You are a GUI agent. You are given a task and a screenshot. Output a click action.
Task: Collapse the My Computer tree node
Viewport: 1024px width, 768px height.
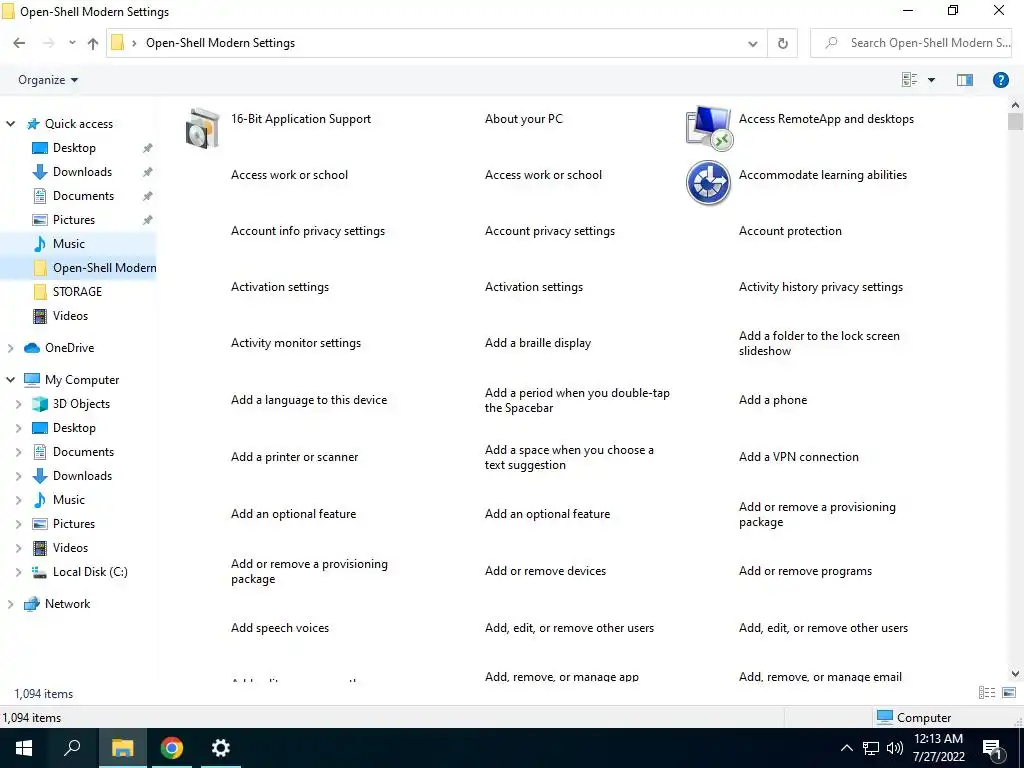coord(10,379)
